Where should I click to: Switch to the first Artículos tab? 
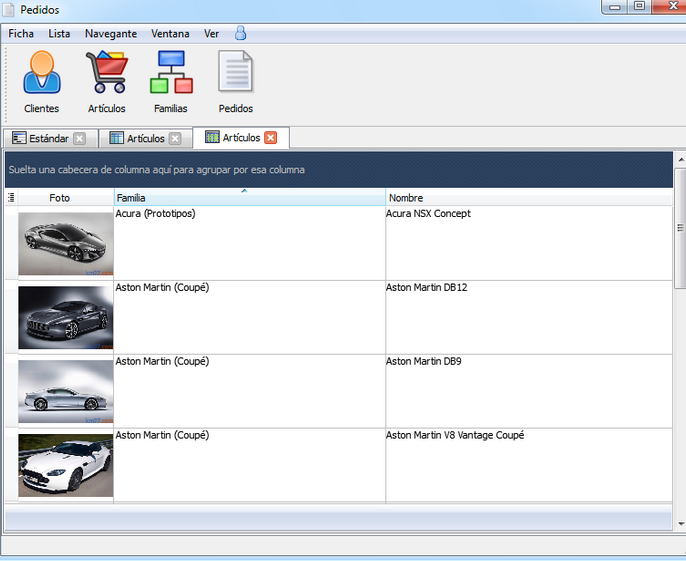click(x=145, y=139)
